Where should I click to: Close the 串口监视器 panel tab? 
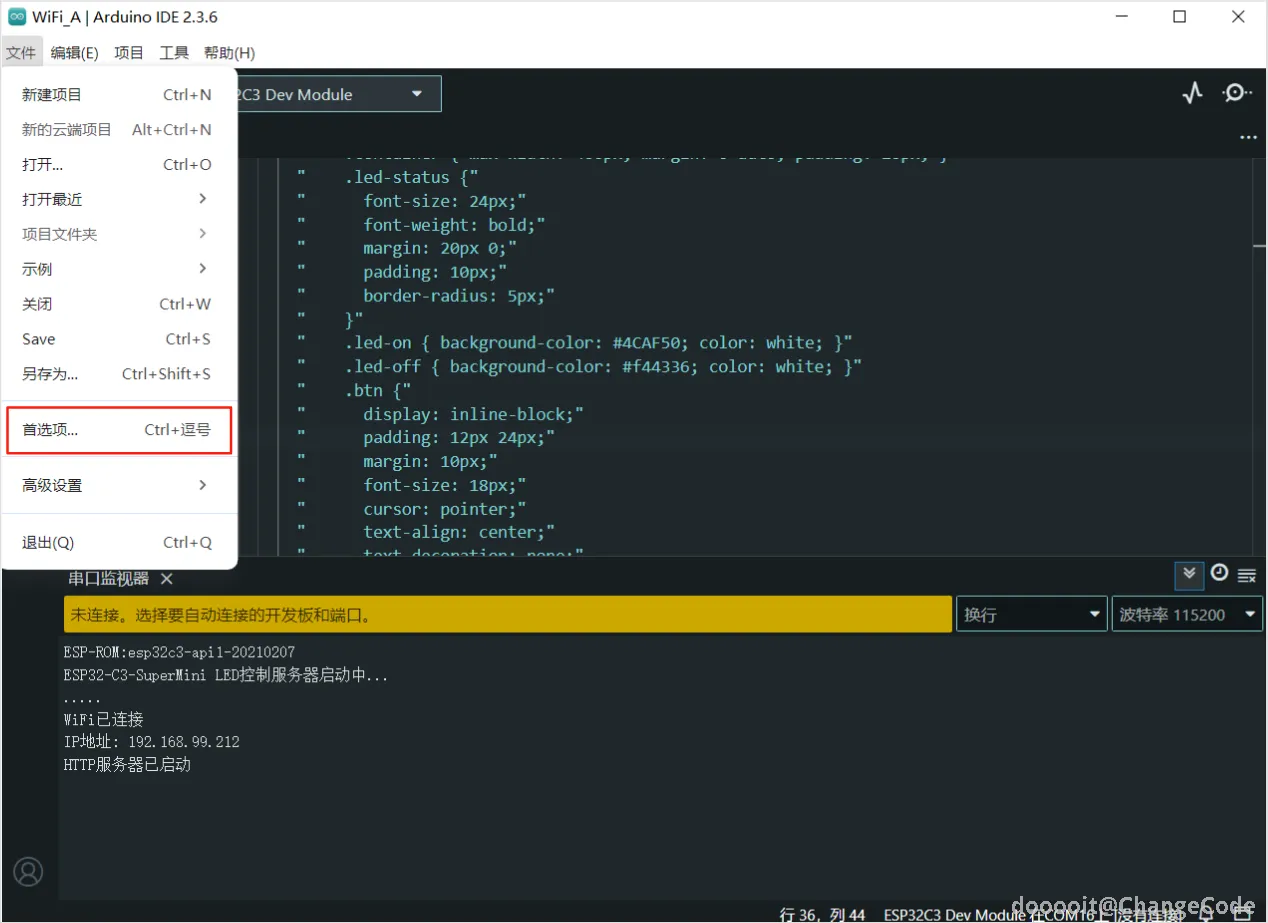[x=167, y=579]
